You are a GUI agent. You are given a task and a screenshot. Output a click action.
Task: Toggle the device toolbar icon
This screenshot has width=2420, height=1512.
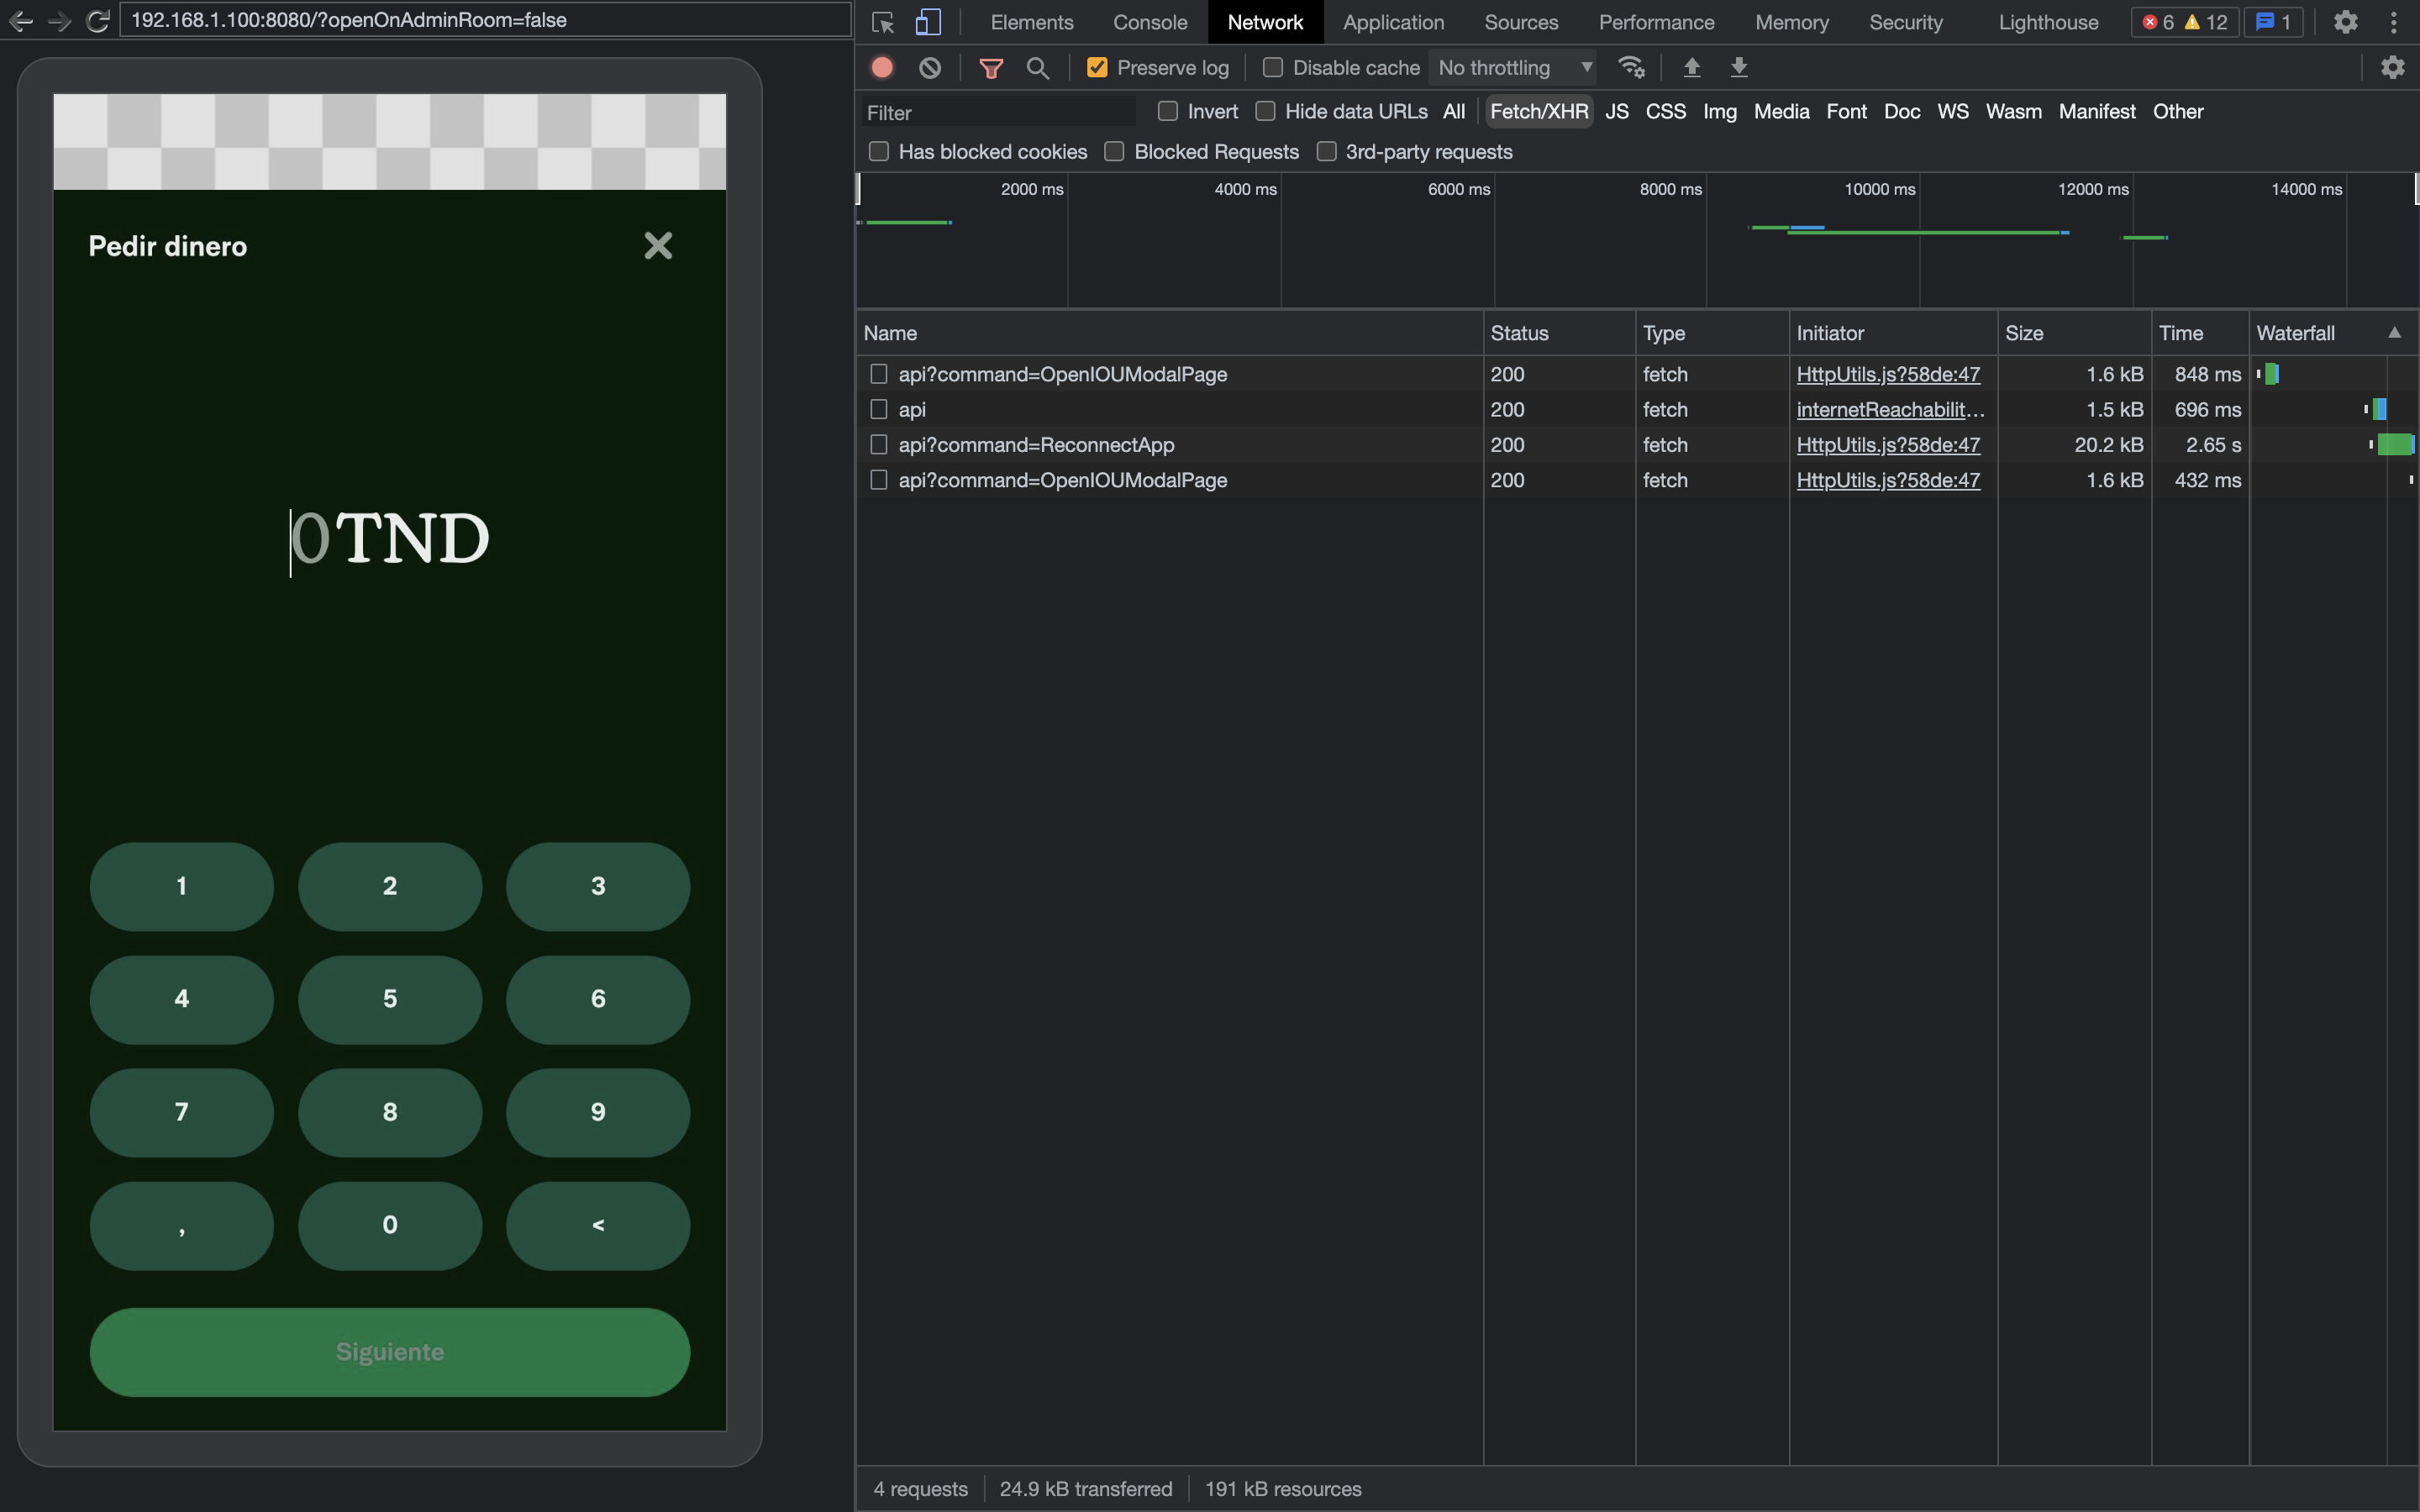(x=928, y=22)
